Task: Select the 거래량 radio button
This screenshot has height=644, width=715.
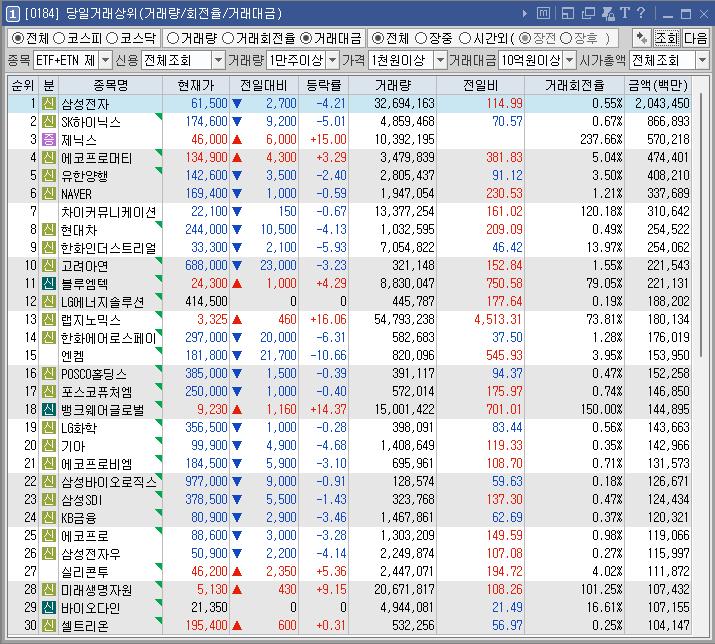Action: (x=173, y=38)
